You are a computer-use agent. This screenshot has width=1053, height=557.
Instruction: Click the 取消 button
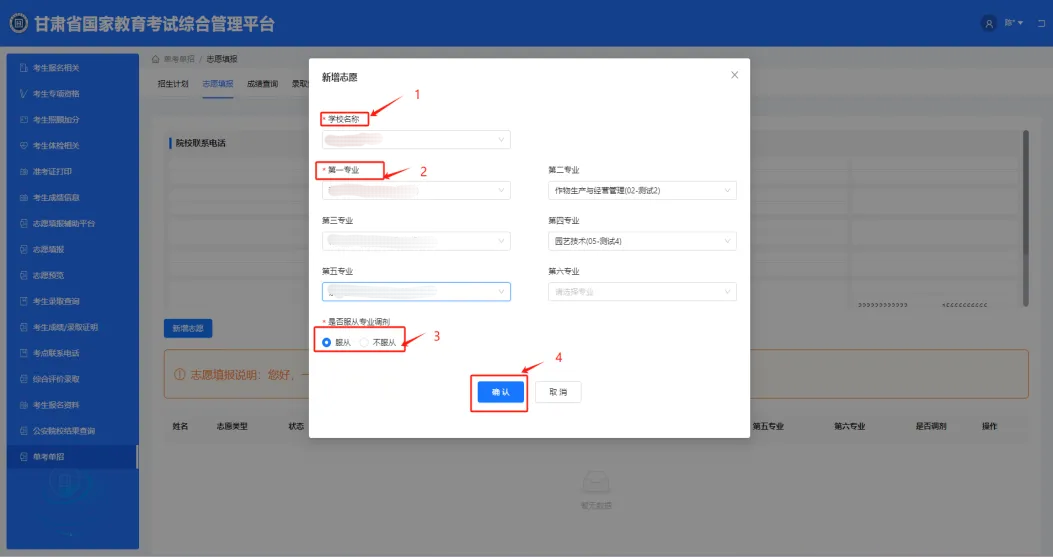[x=558, y=392]
